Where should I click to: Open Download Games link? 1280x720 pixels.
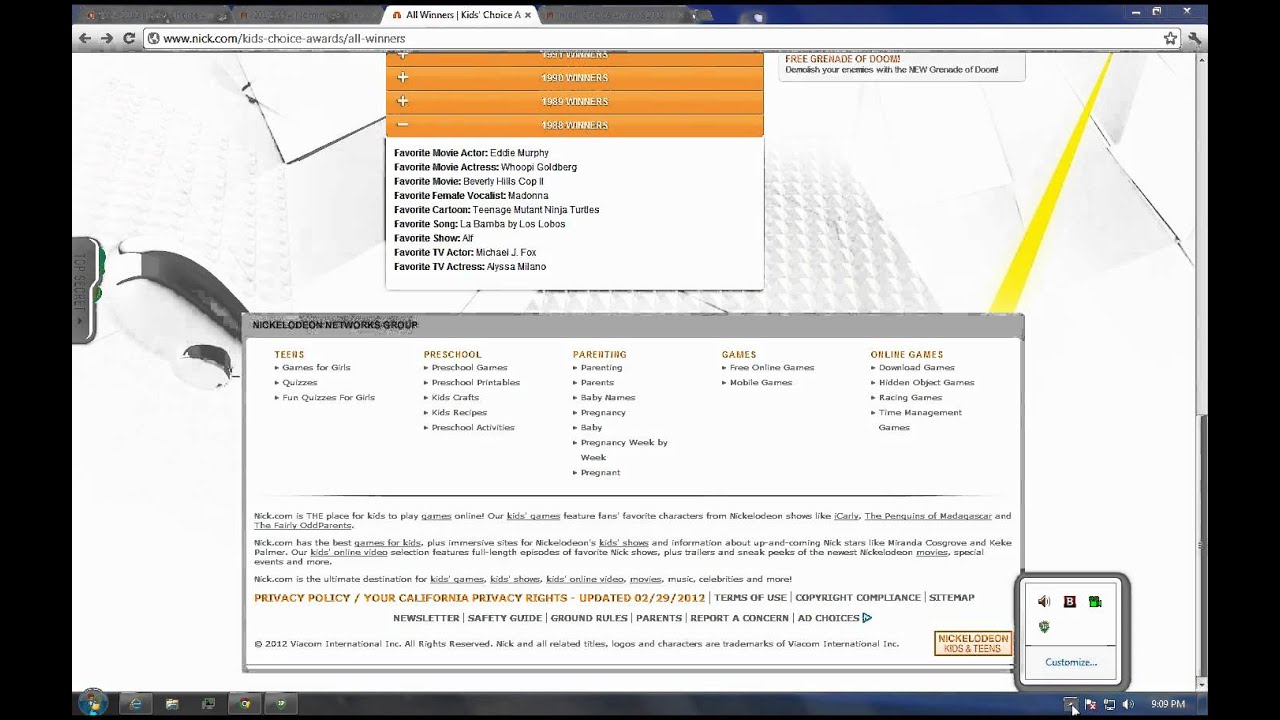pos(916,367)
